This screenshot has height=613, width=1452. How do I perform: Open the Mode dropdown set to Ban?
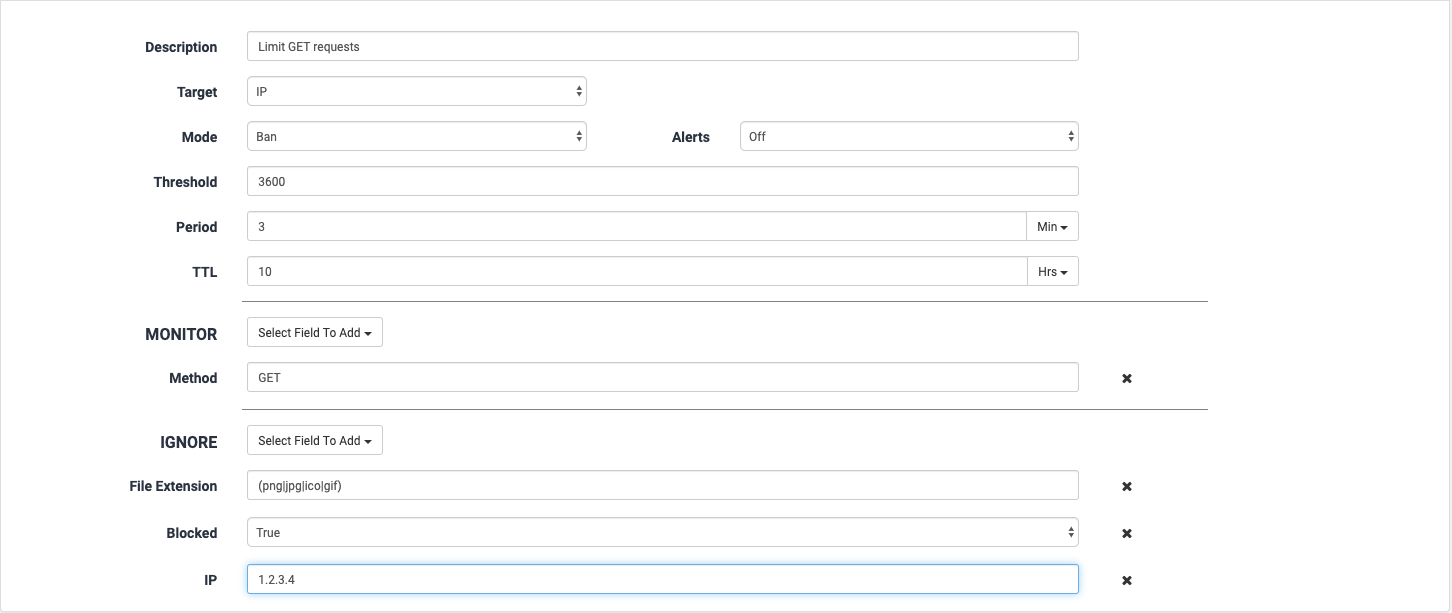[416, 137]
